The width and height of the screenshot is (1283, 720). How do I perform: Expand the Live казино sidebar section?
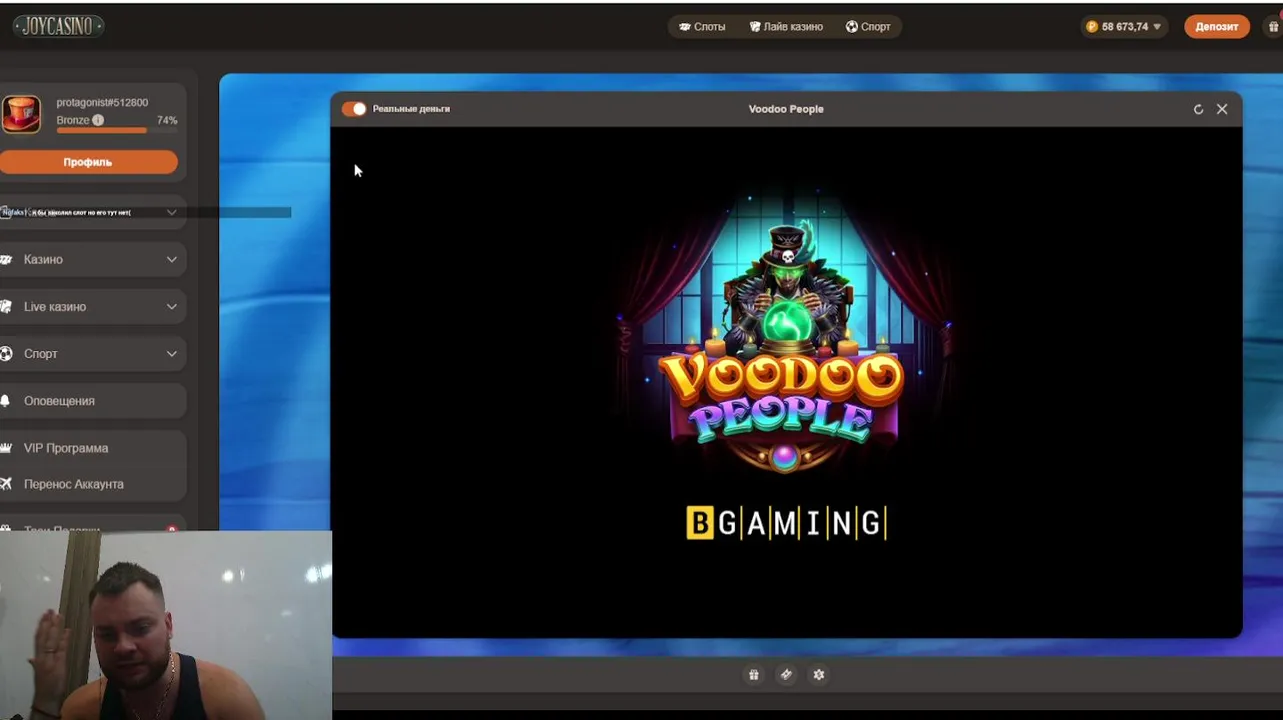[93, 306]
